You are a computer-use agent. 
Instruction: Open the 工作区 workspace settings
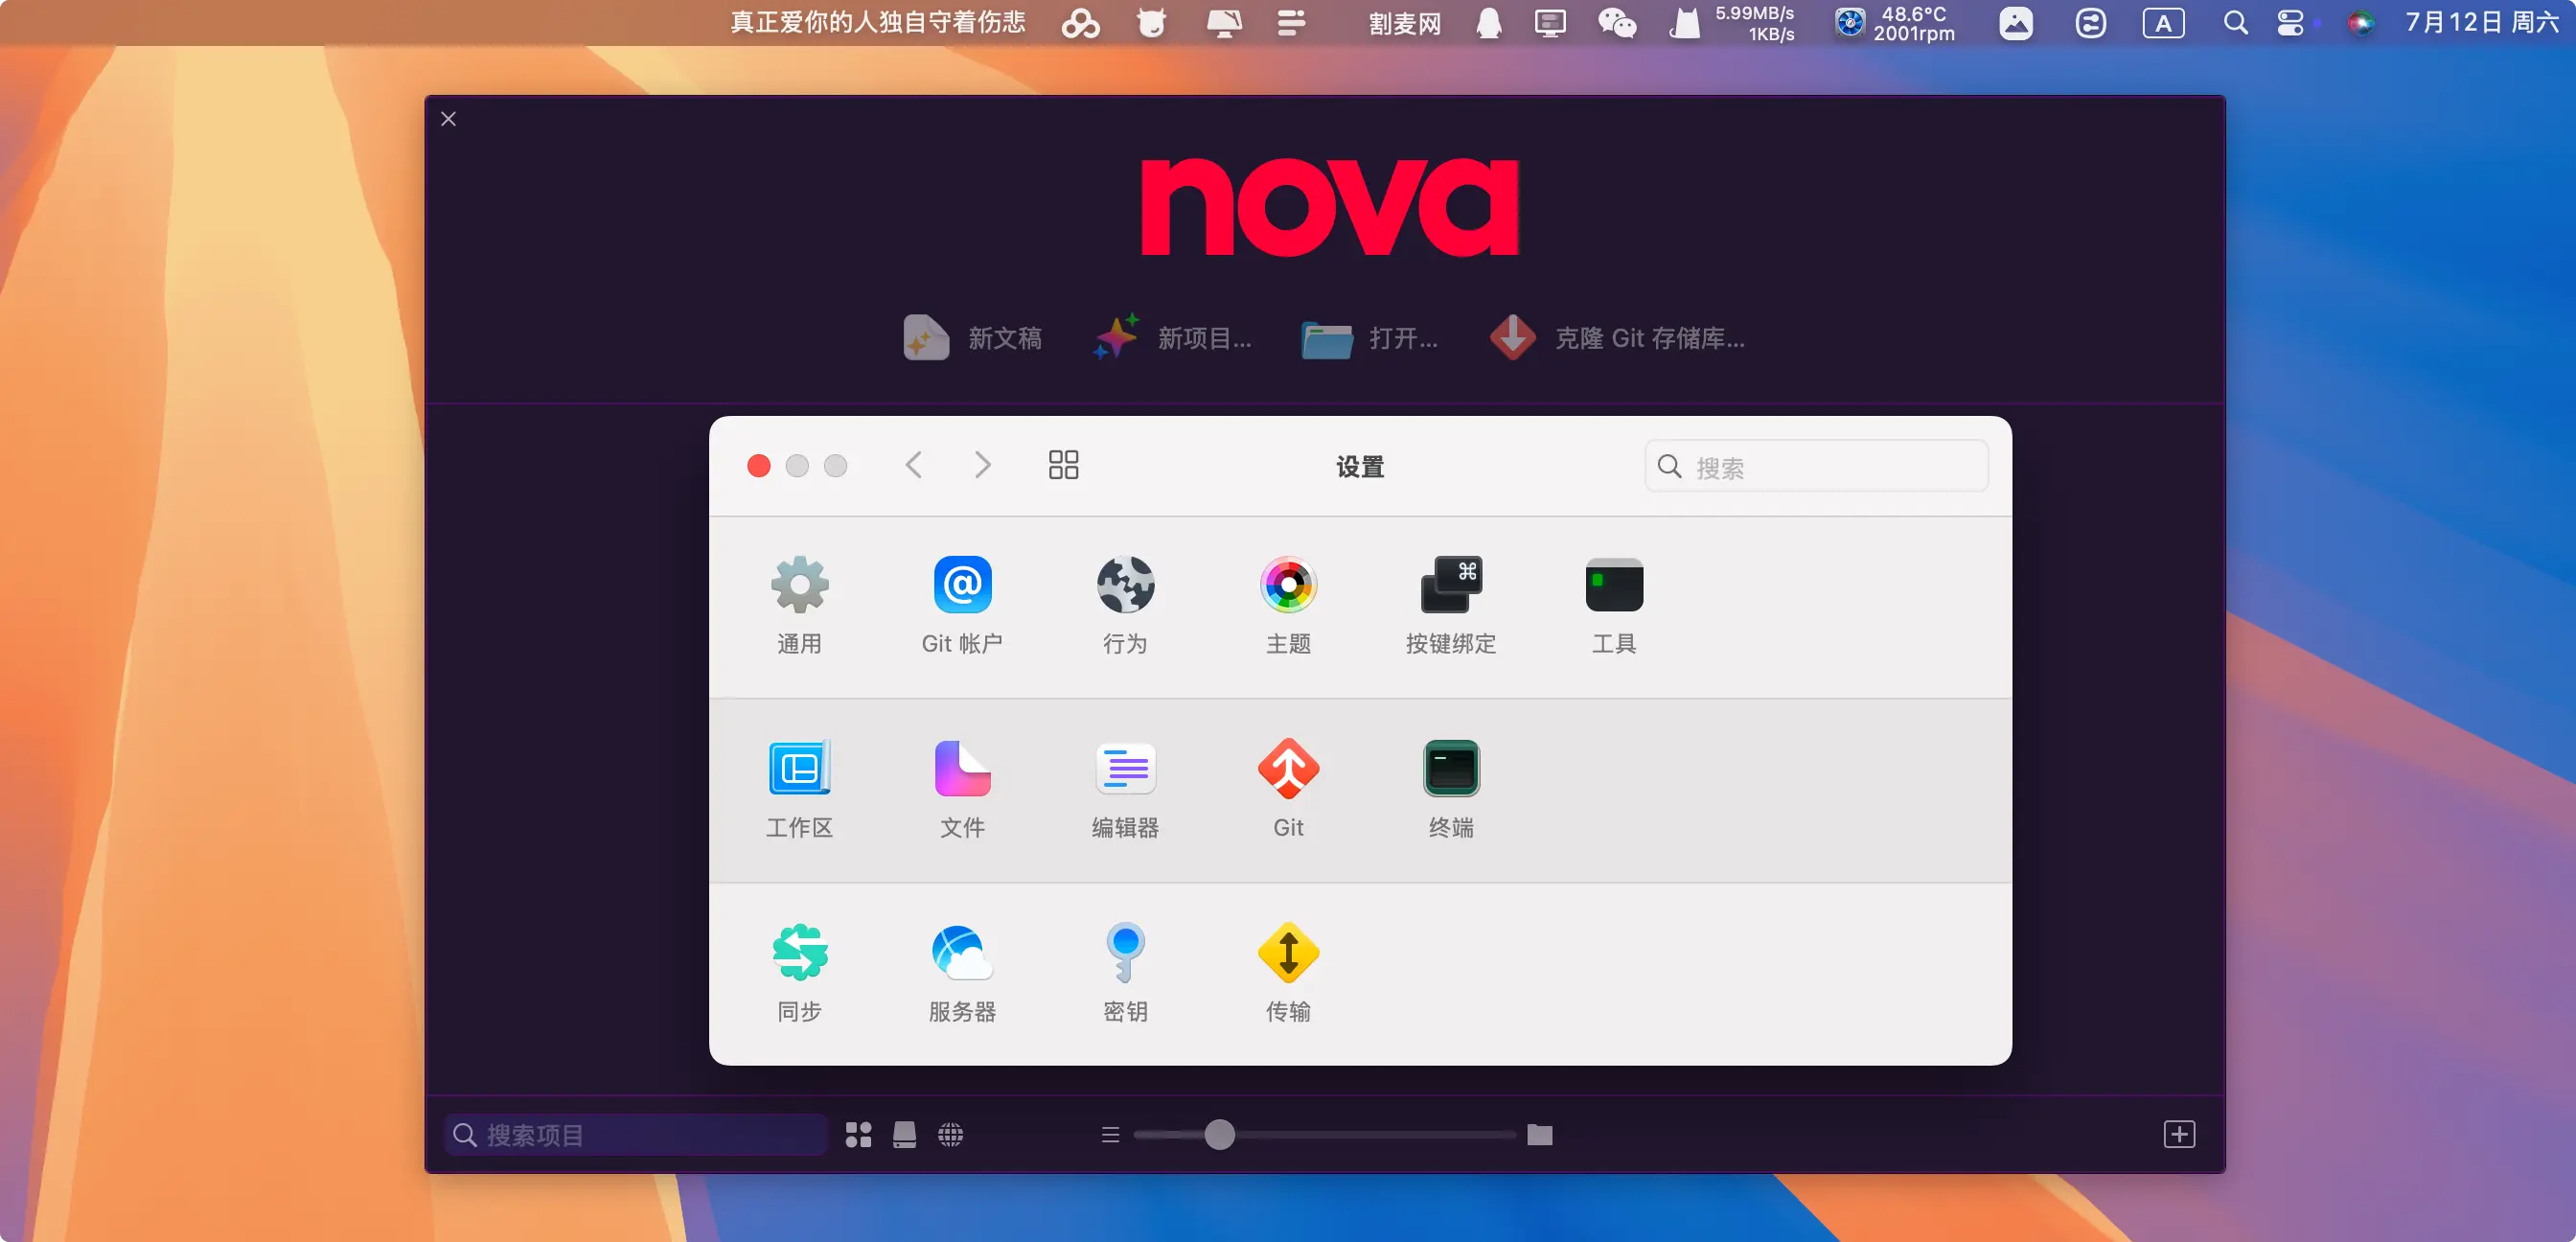(x=799, y=769)
